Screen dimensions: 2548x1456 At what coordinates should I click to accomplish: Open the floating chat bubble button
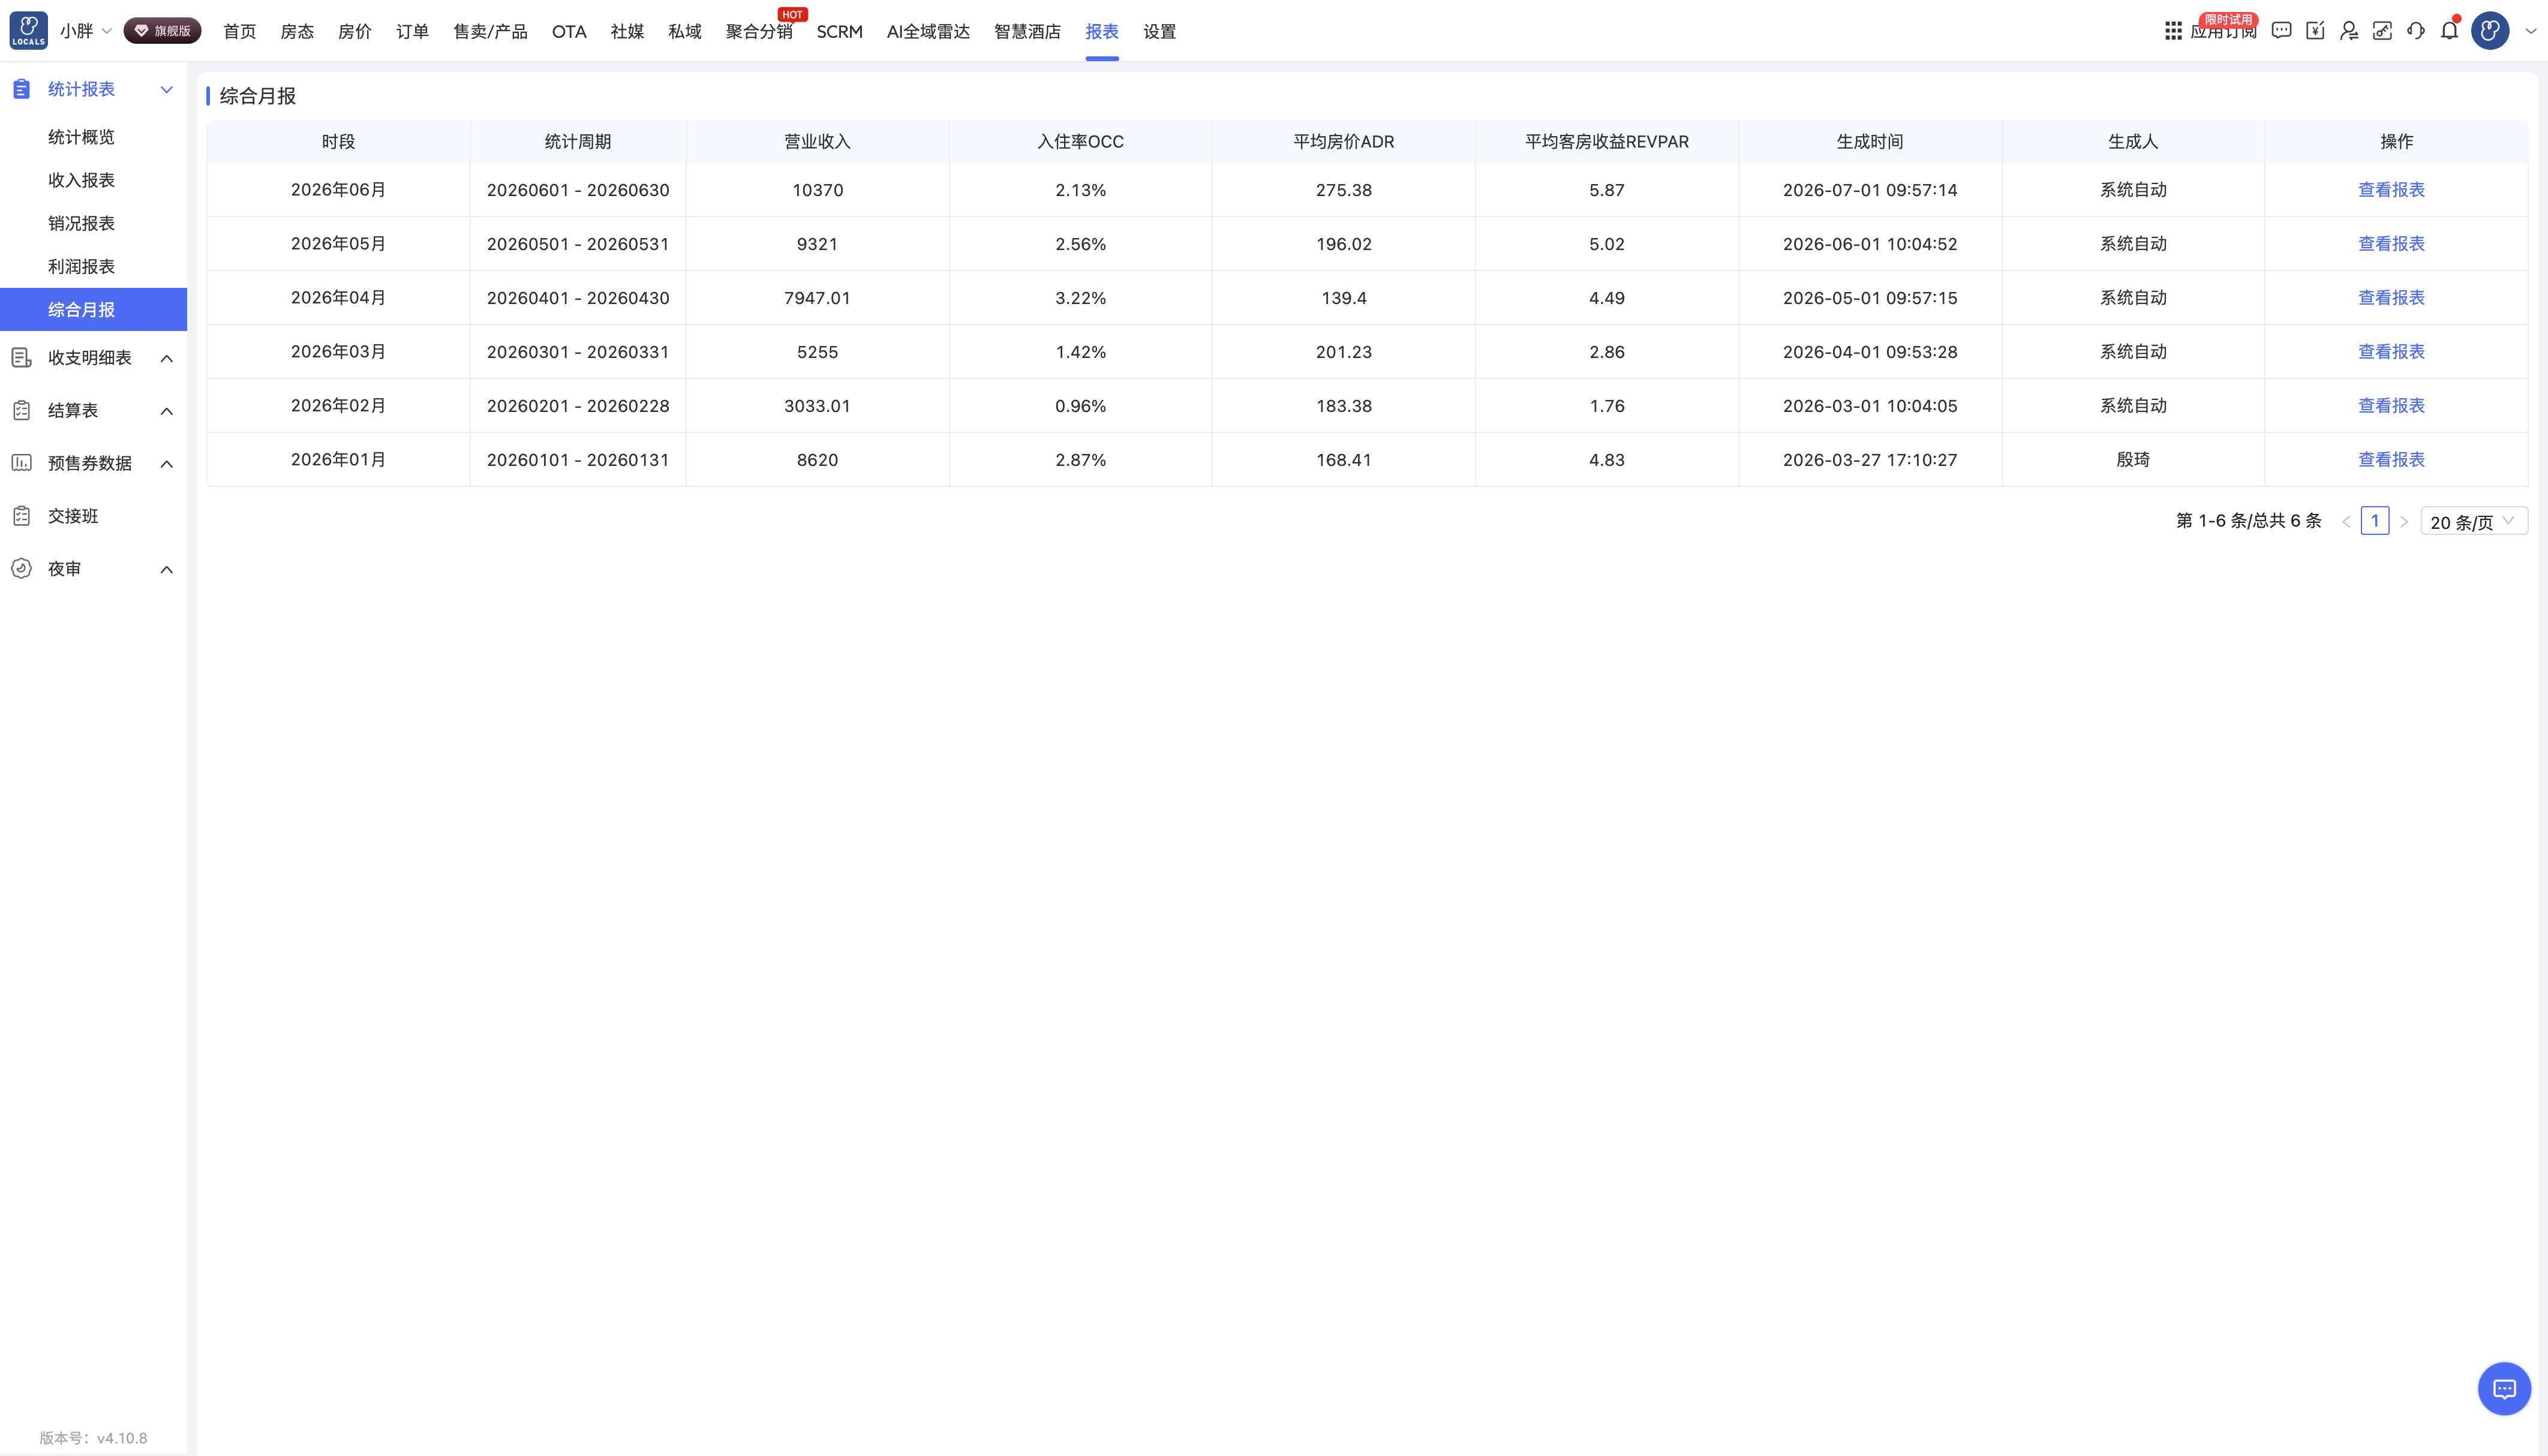[x=2504, y=1388]
